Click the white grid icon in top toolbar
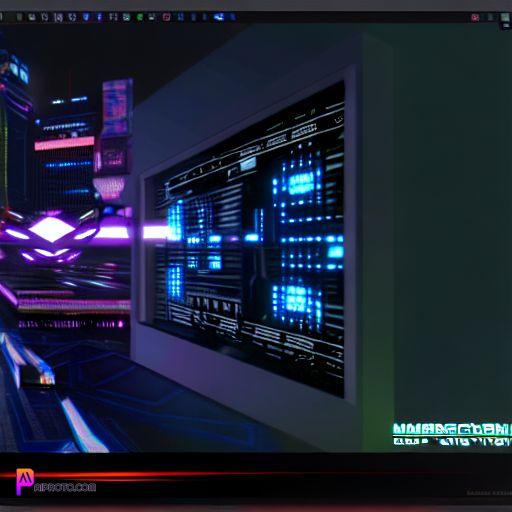Viewport: 512px width, 512px height. pyautogui.click(x=113, y=17)
